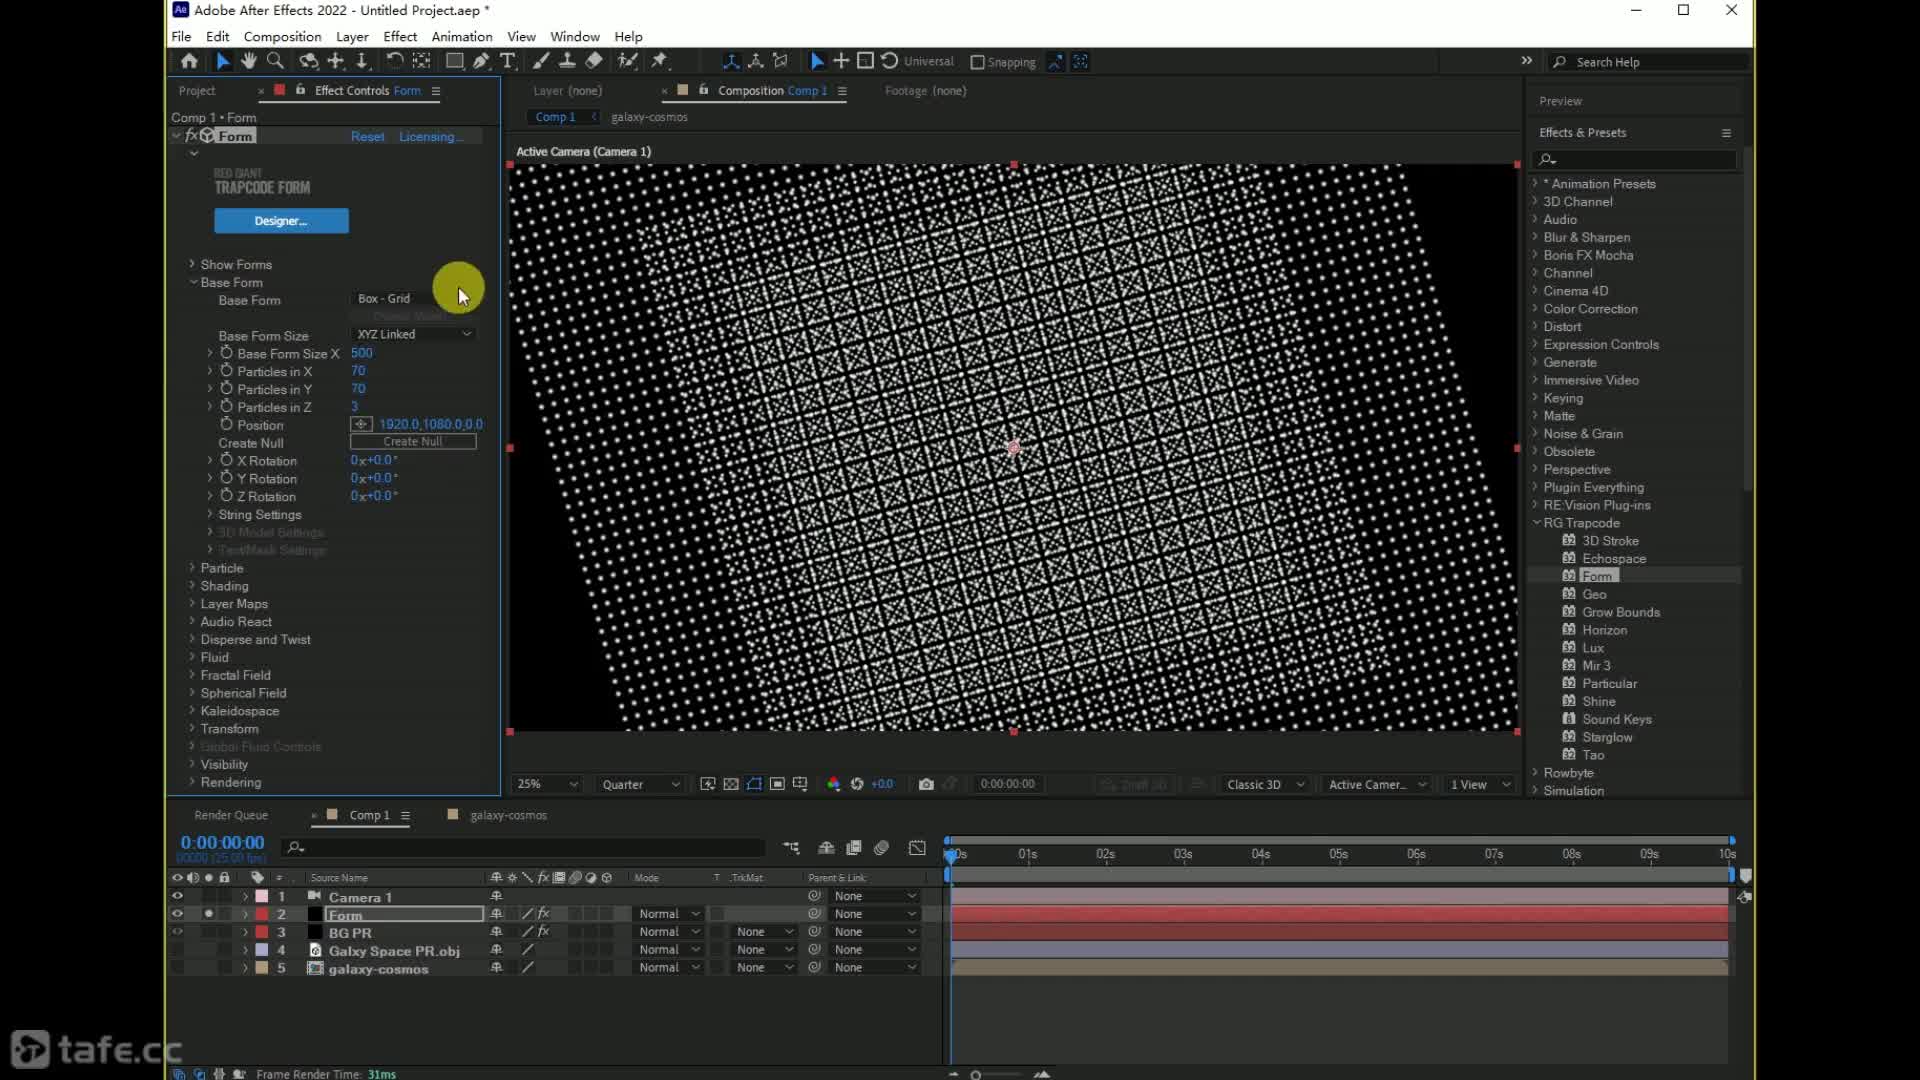Toggle Base Form Size X stopwatch

pyautogui.click(x=226, y=353)
